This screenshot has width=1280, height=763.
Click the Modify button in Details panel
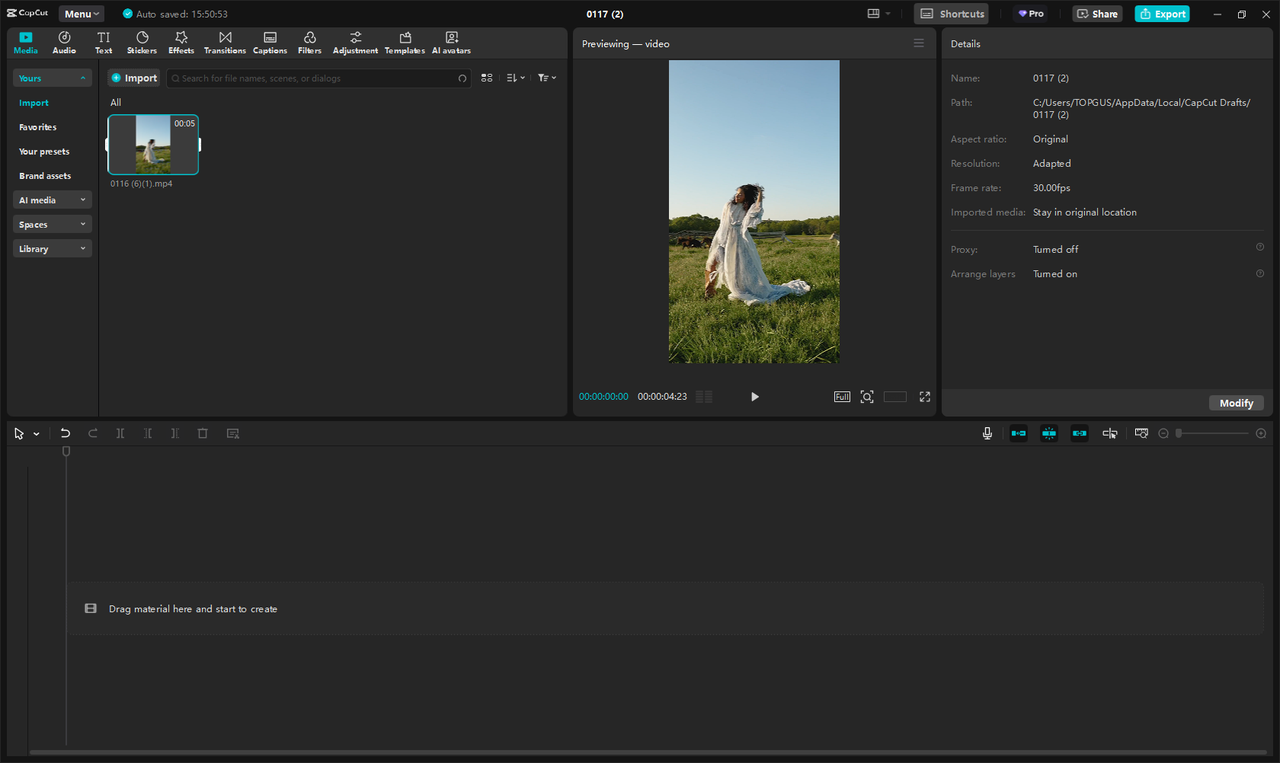(x=1236, y=402)
